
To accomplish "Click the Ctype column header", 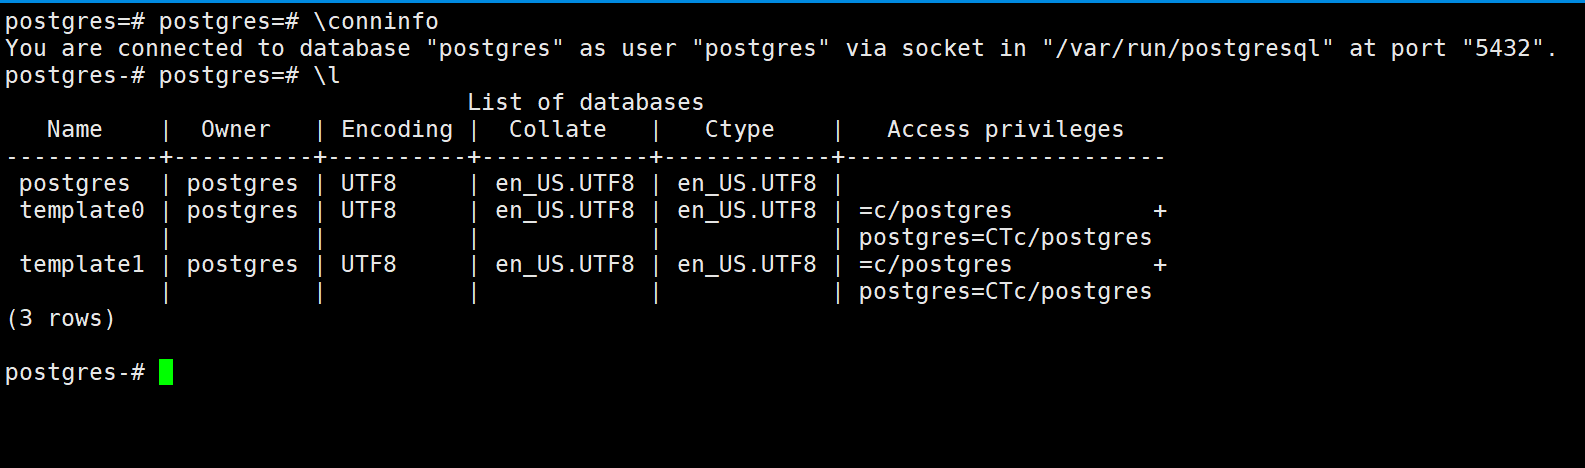I will coord(739,129).
